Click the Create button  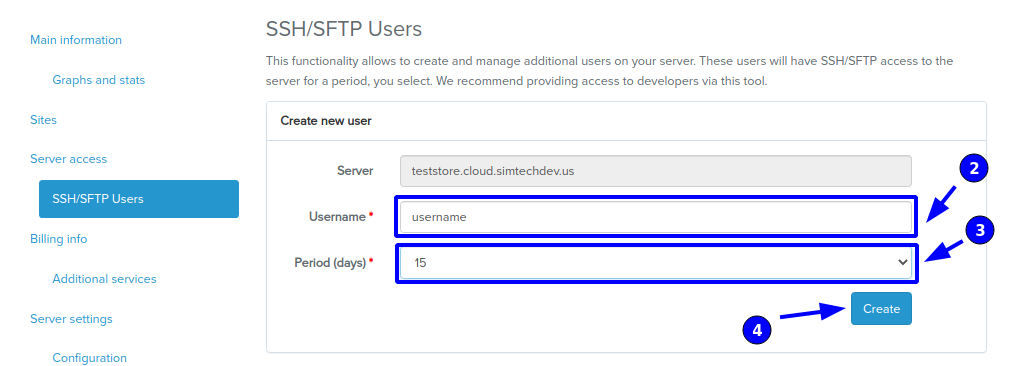[881, 308]
